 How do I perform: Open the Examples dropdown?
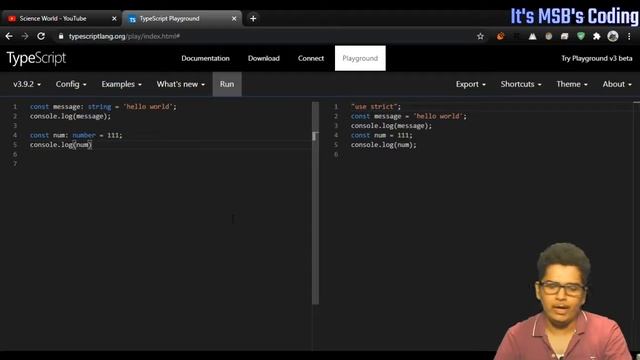click(121, 84)
